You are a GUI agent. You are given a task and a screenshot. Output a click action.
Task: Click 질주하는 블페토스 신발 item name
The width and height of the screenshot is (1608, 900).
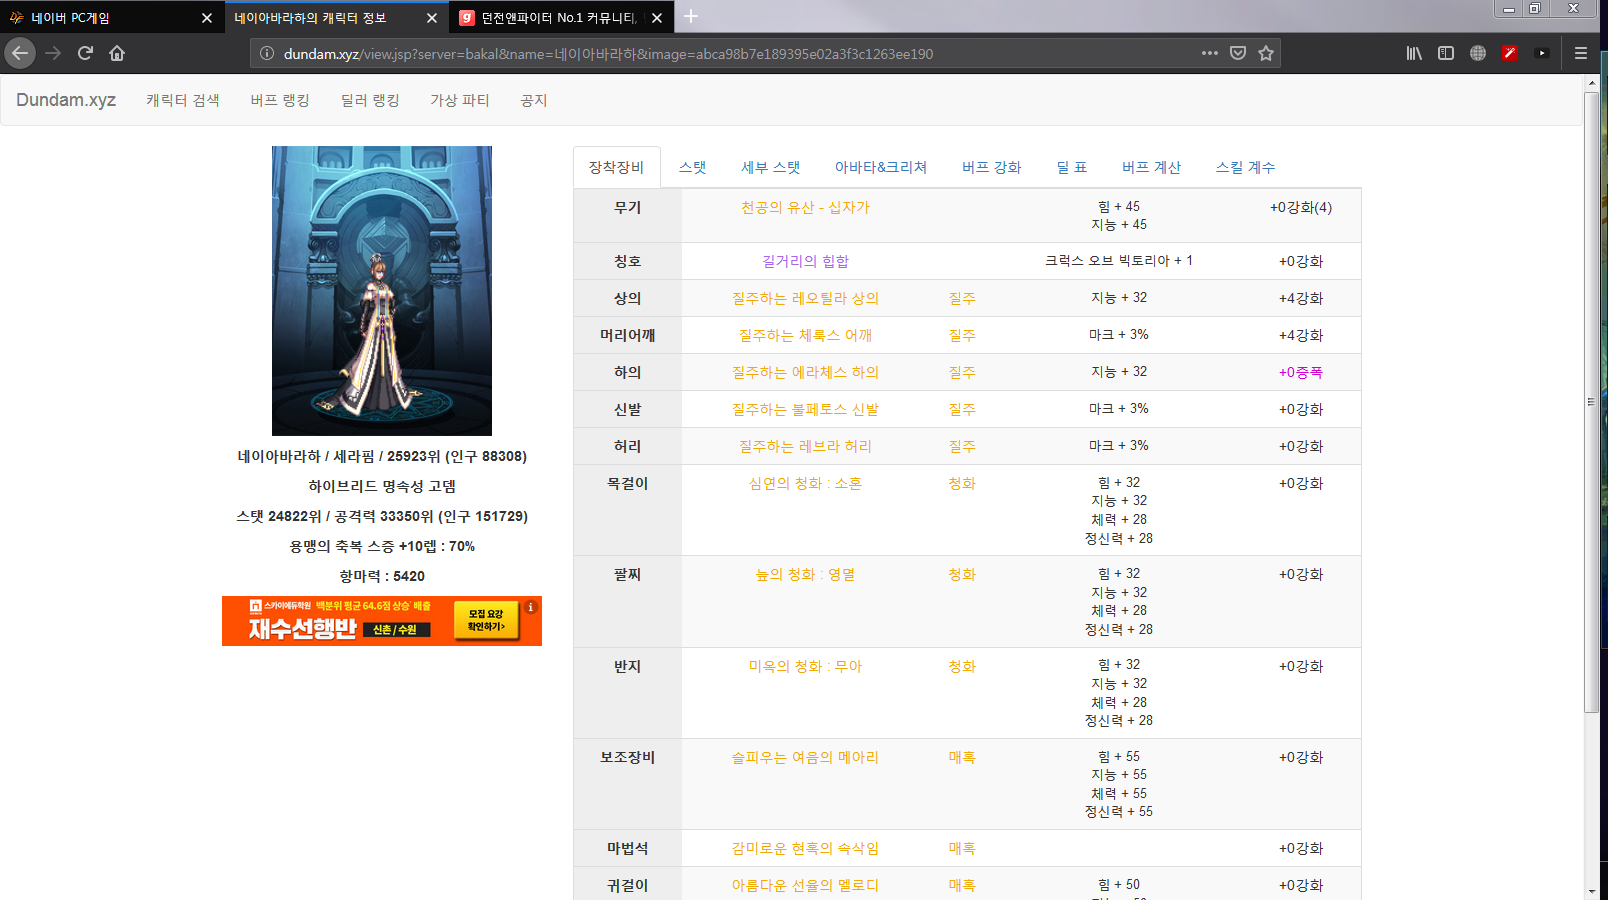coord(805,409)
